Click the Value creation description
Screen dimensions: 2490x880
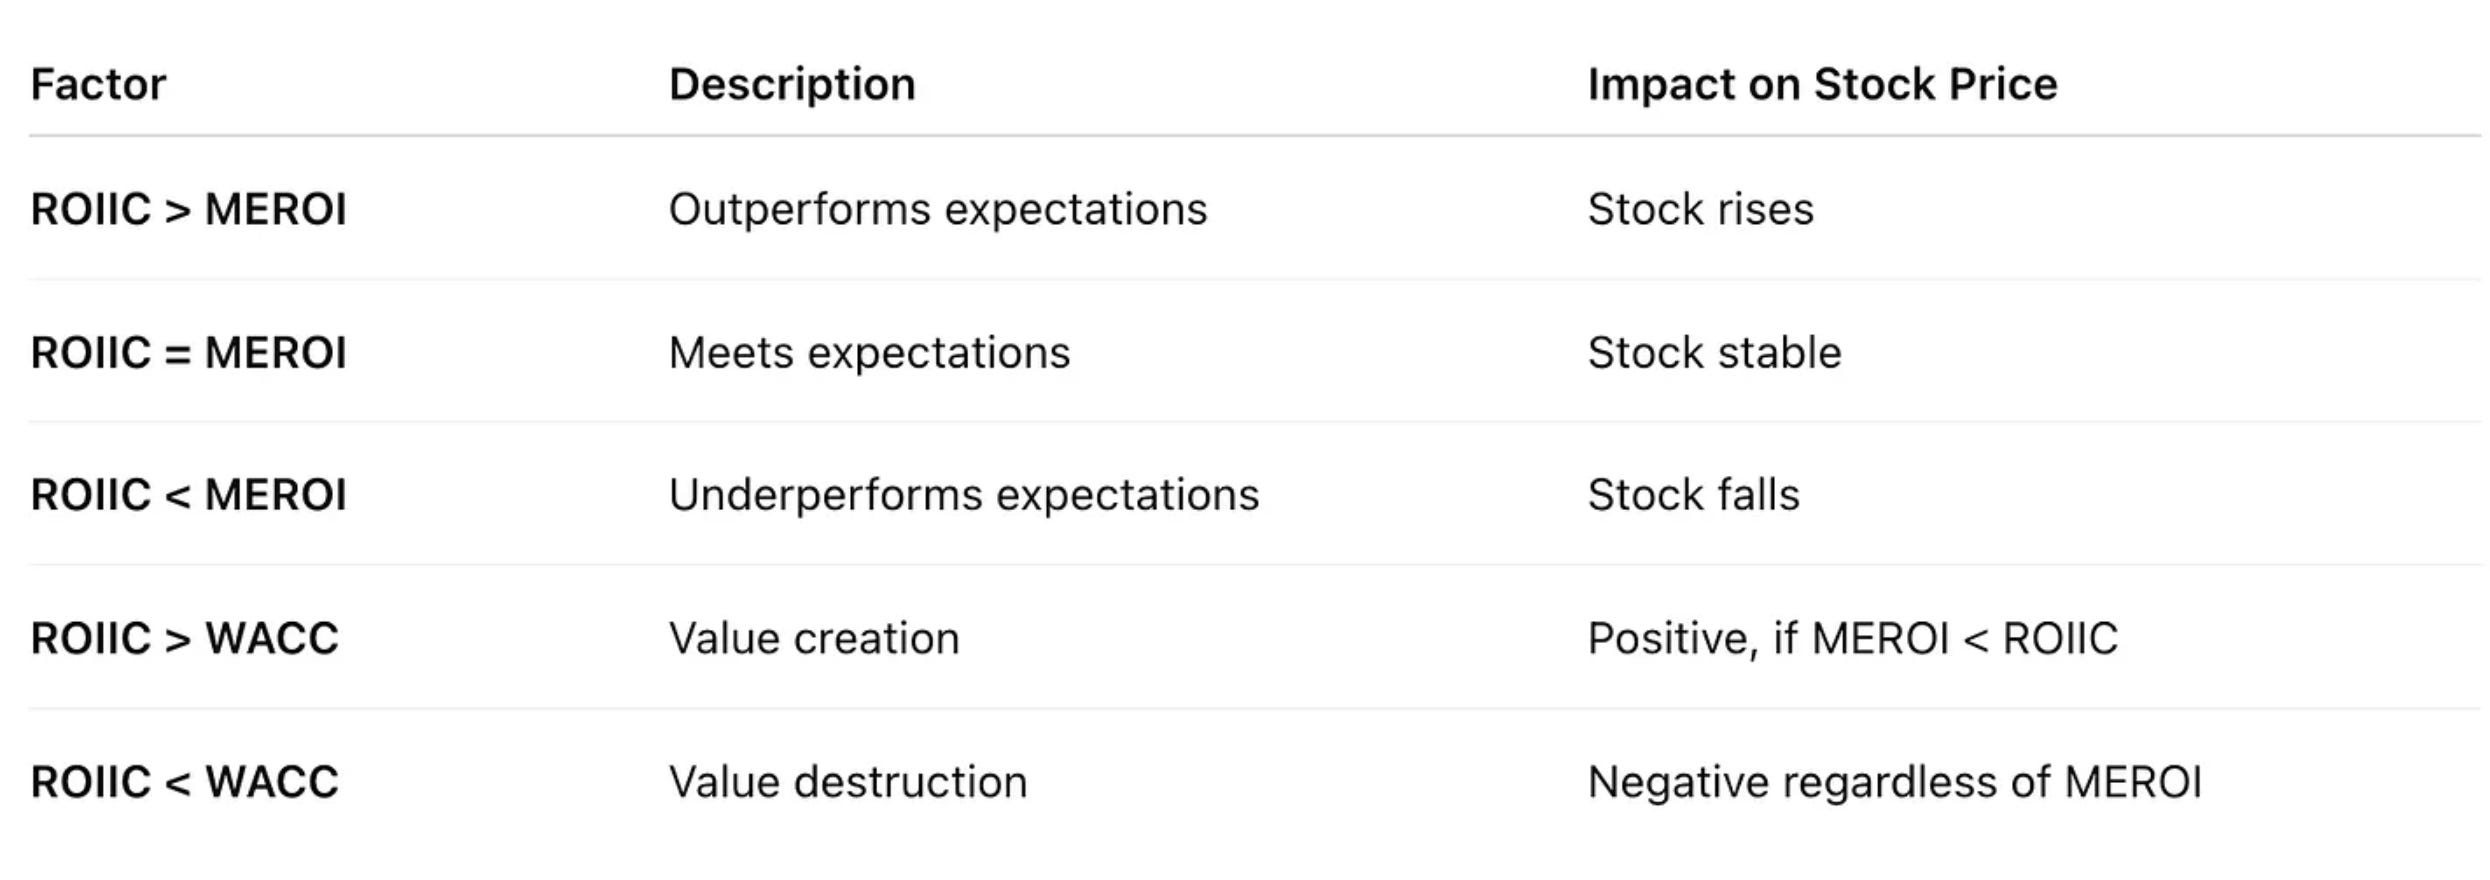[814, 639]
